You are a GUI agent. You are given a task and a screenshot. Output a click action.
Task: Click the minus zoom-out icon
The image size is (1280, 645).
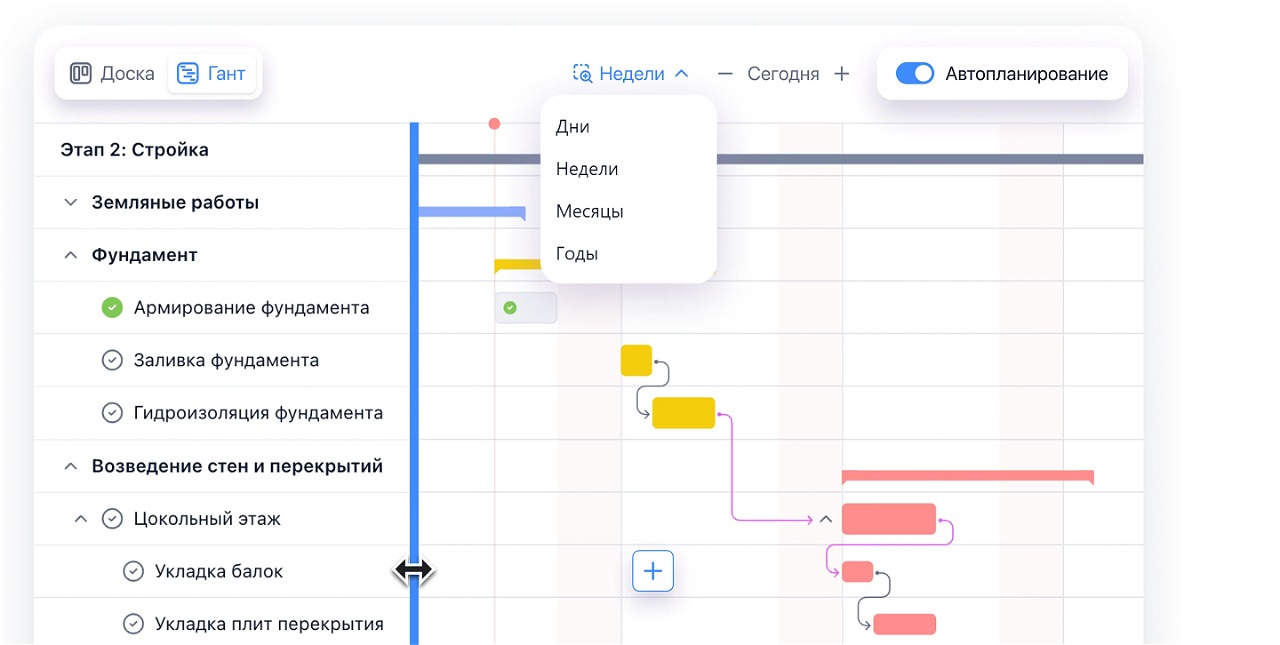[x=726, y=74]
